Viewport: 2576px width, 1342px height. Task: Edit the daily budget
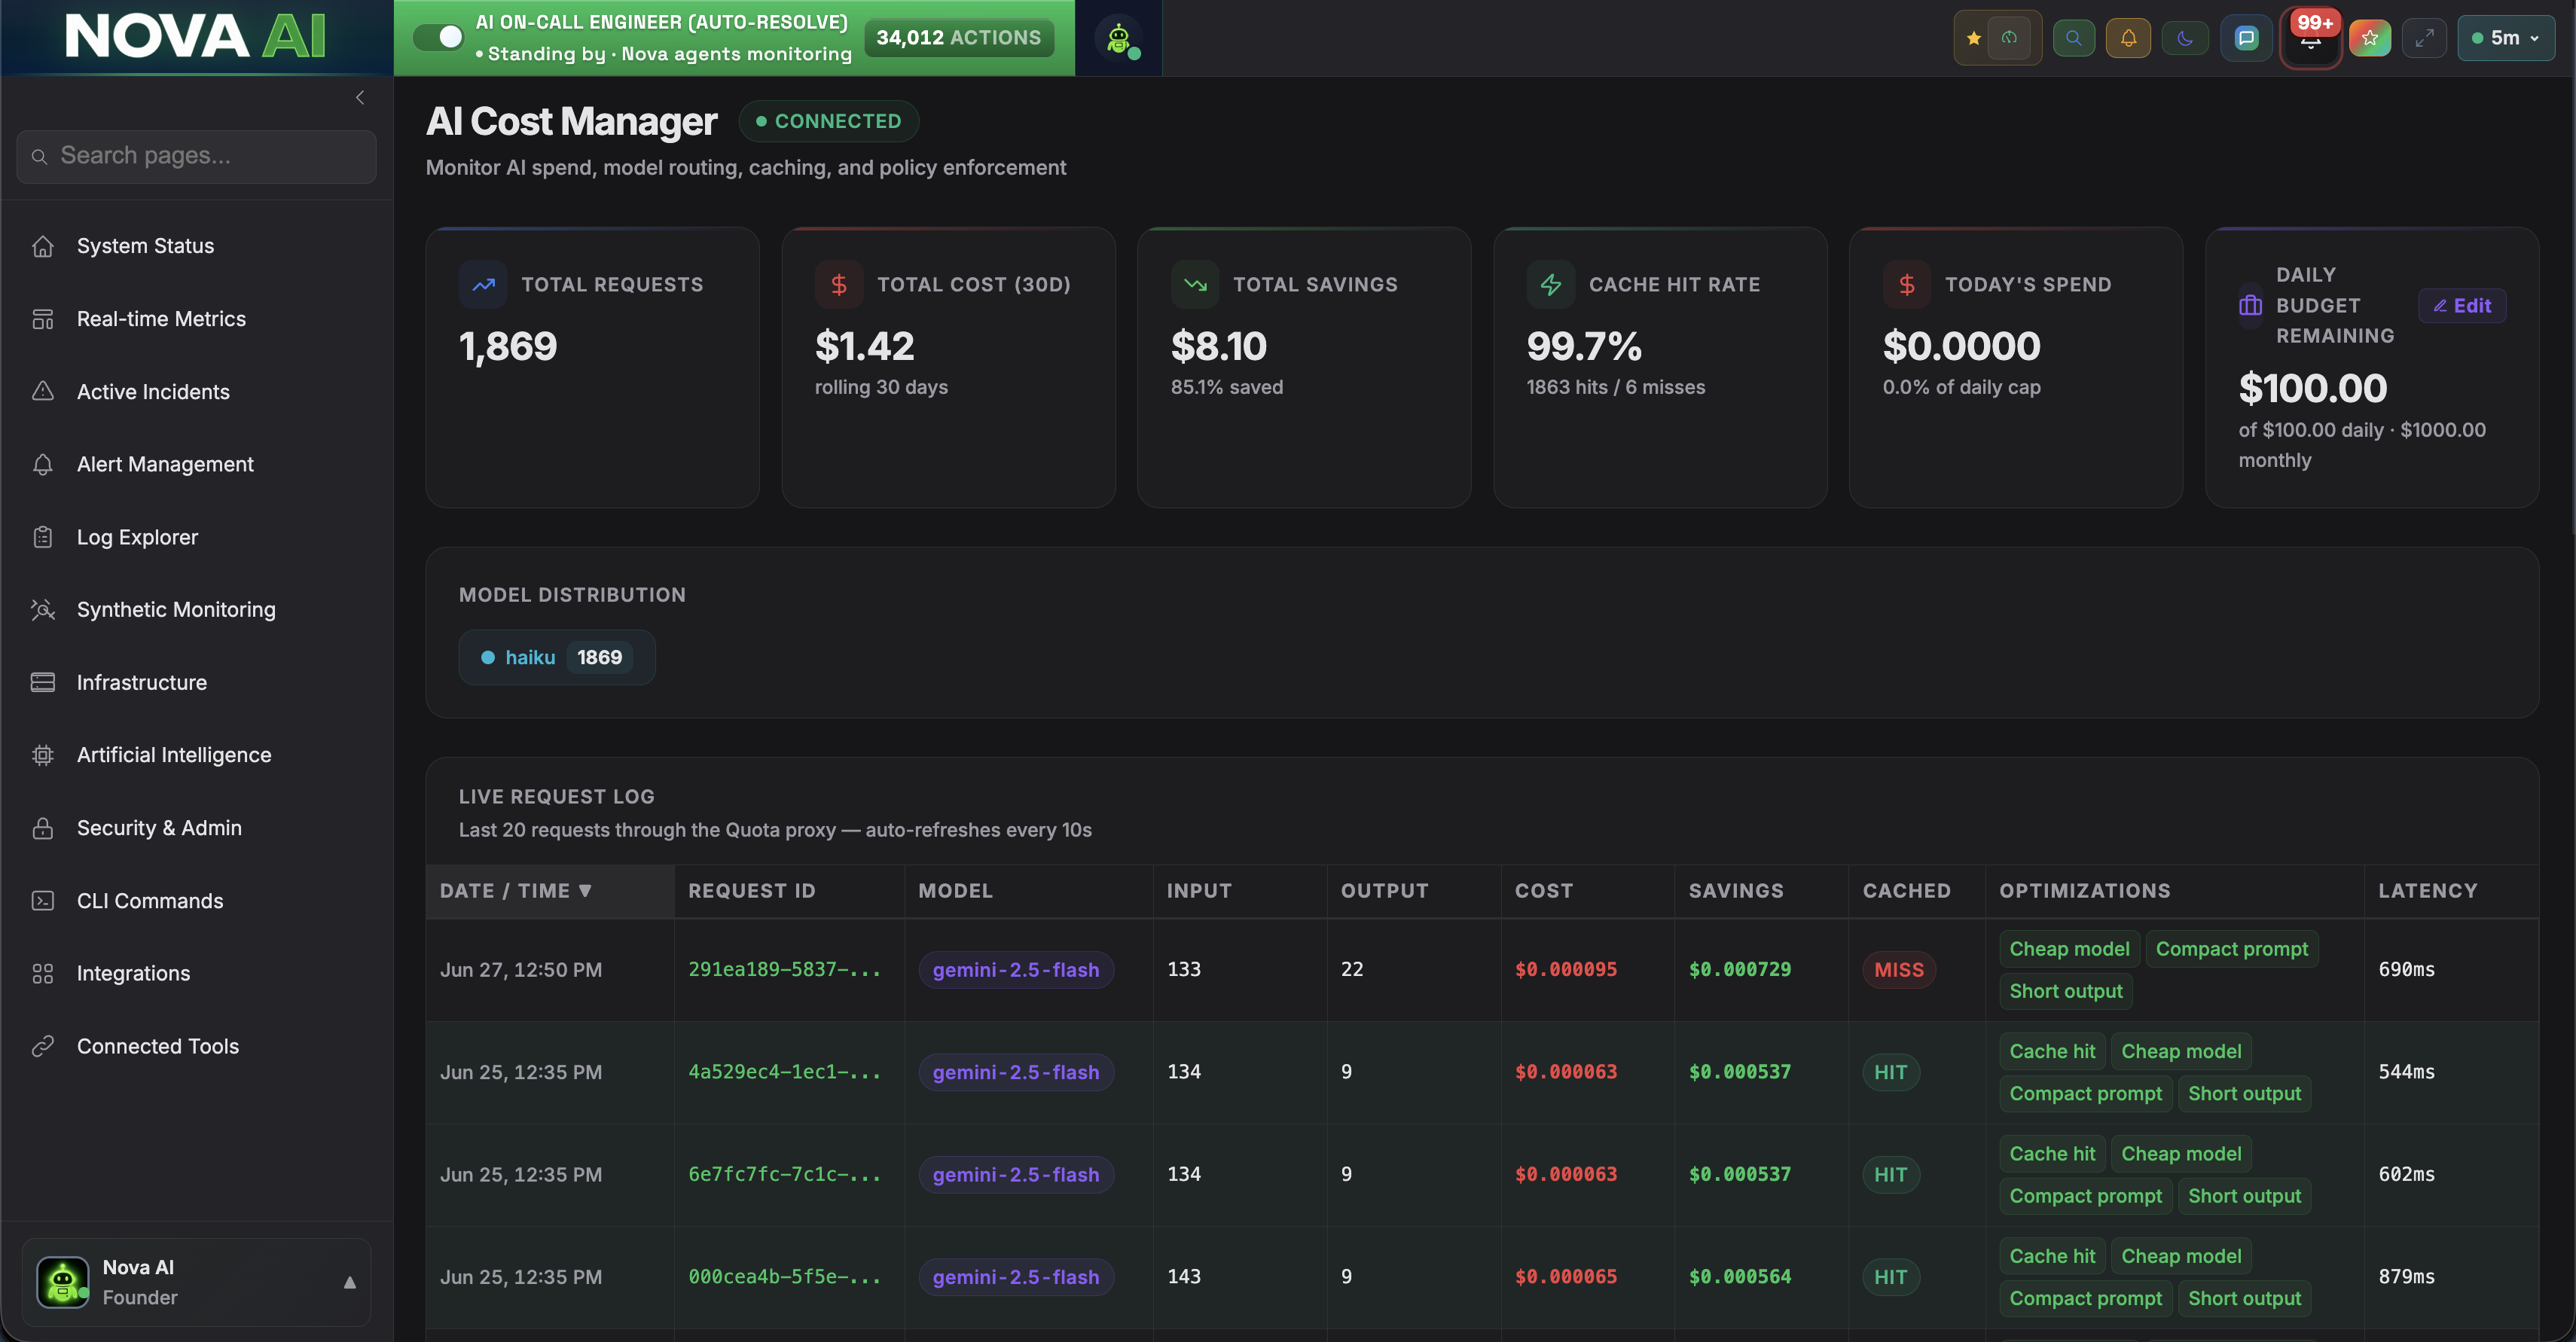(x=2462, y=306)
